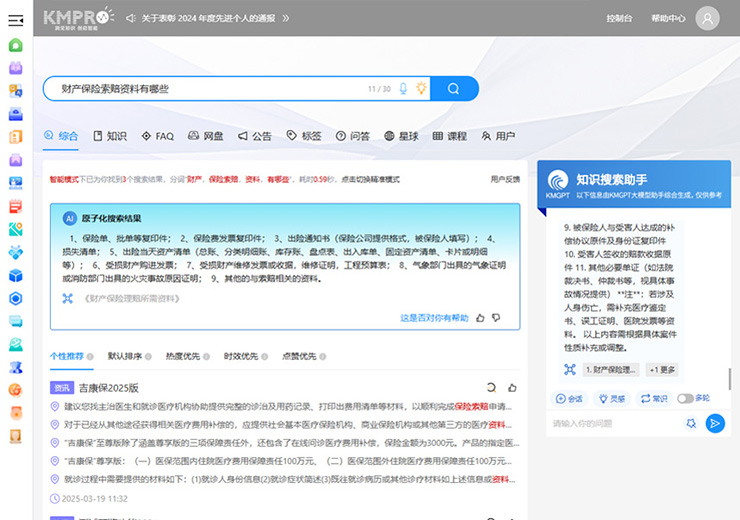Click the 灵感 inspiration button

point(612,399)
